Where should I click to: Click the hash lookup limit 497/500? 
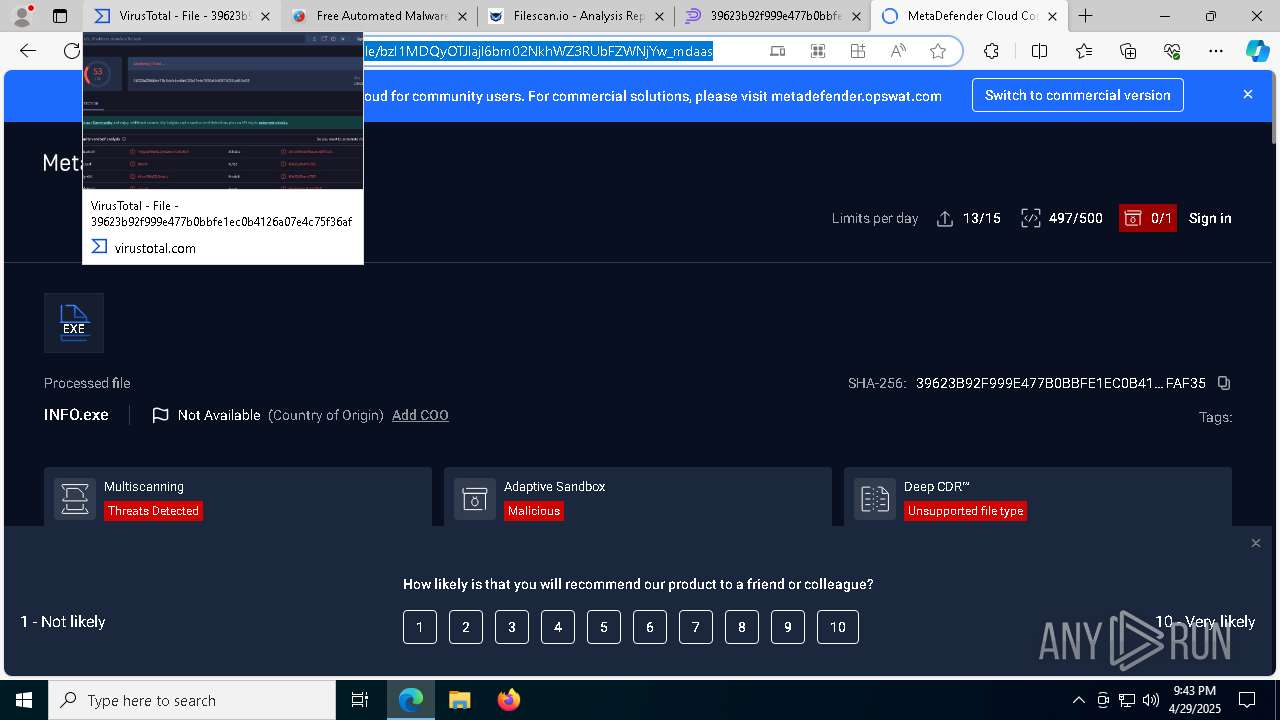point(1062,218)
